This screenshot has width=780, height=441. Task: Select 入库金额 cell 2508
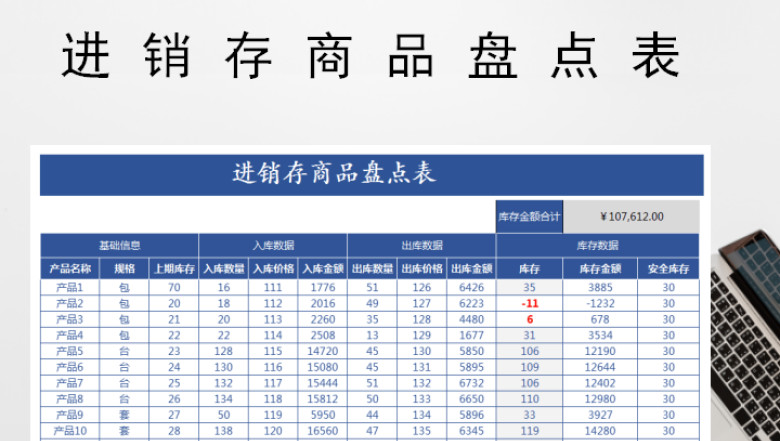323,335
